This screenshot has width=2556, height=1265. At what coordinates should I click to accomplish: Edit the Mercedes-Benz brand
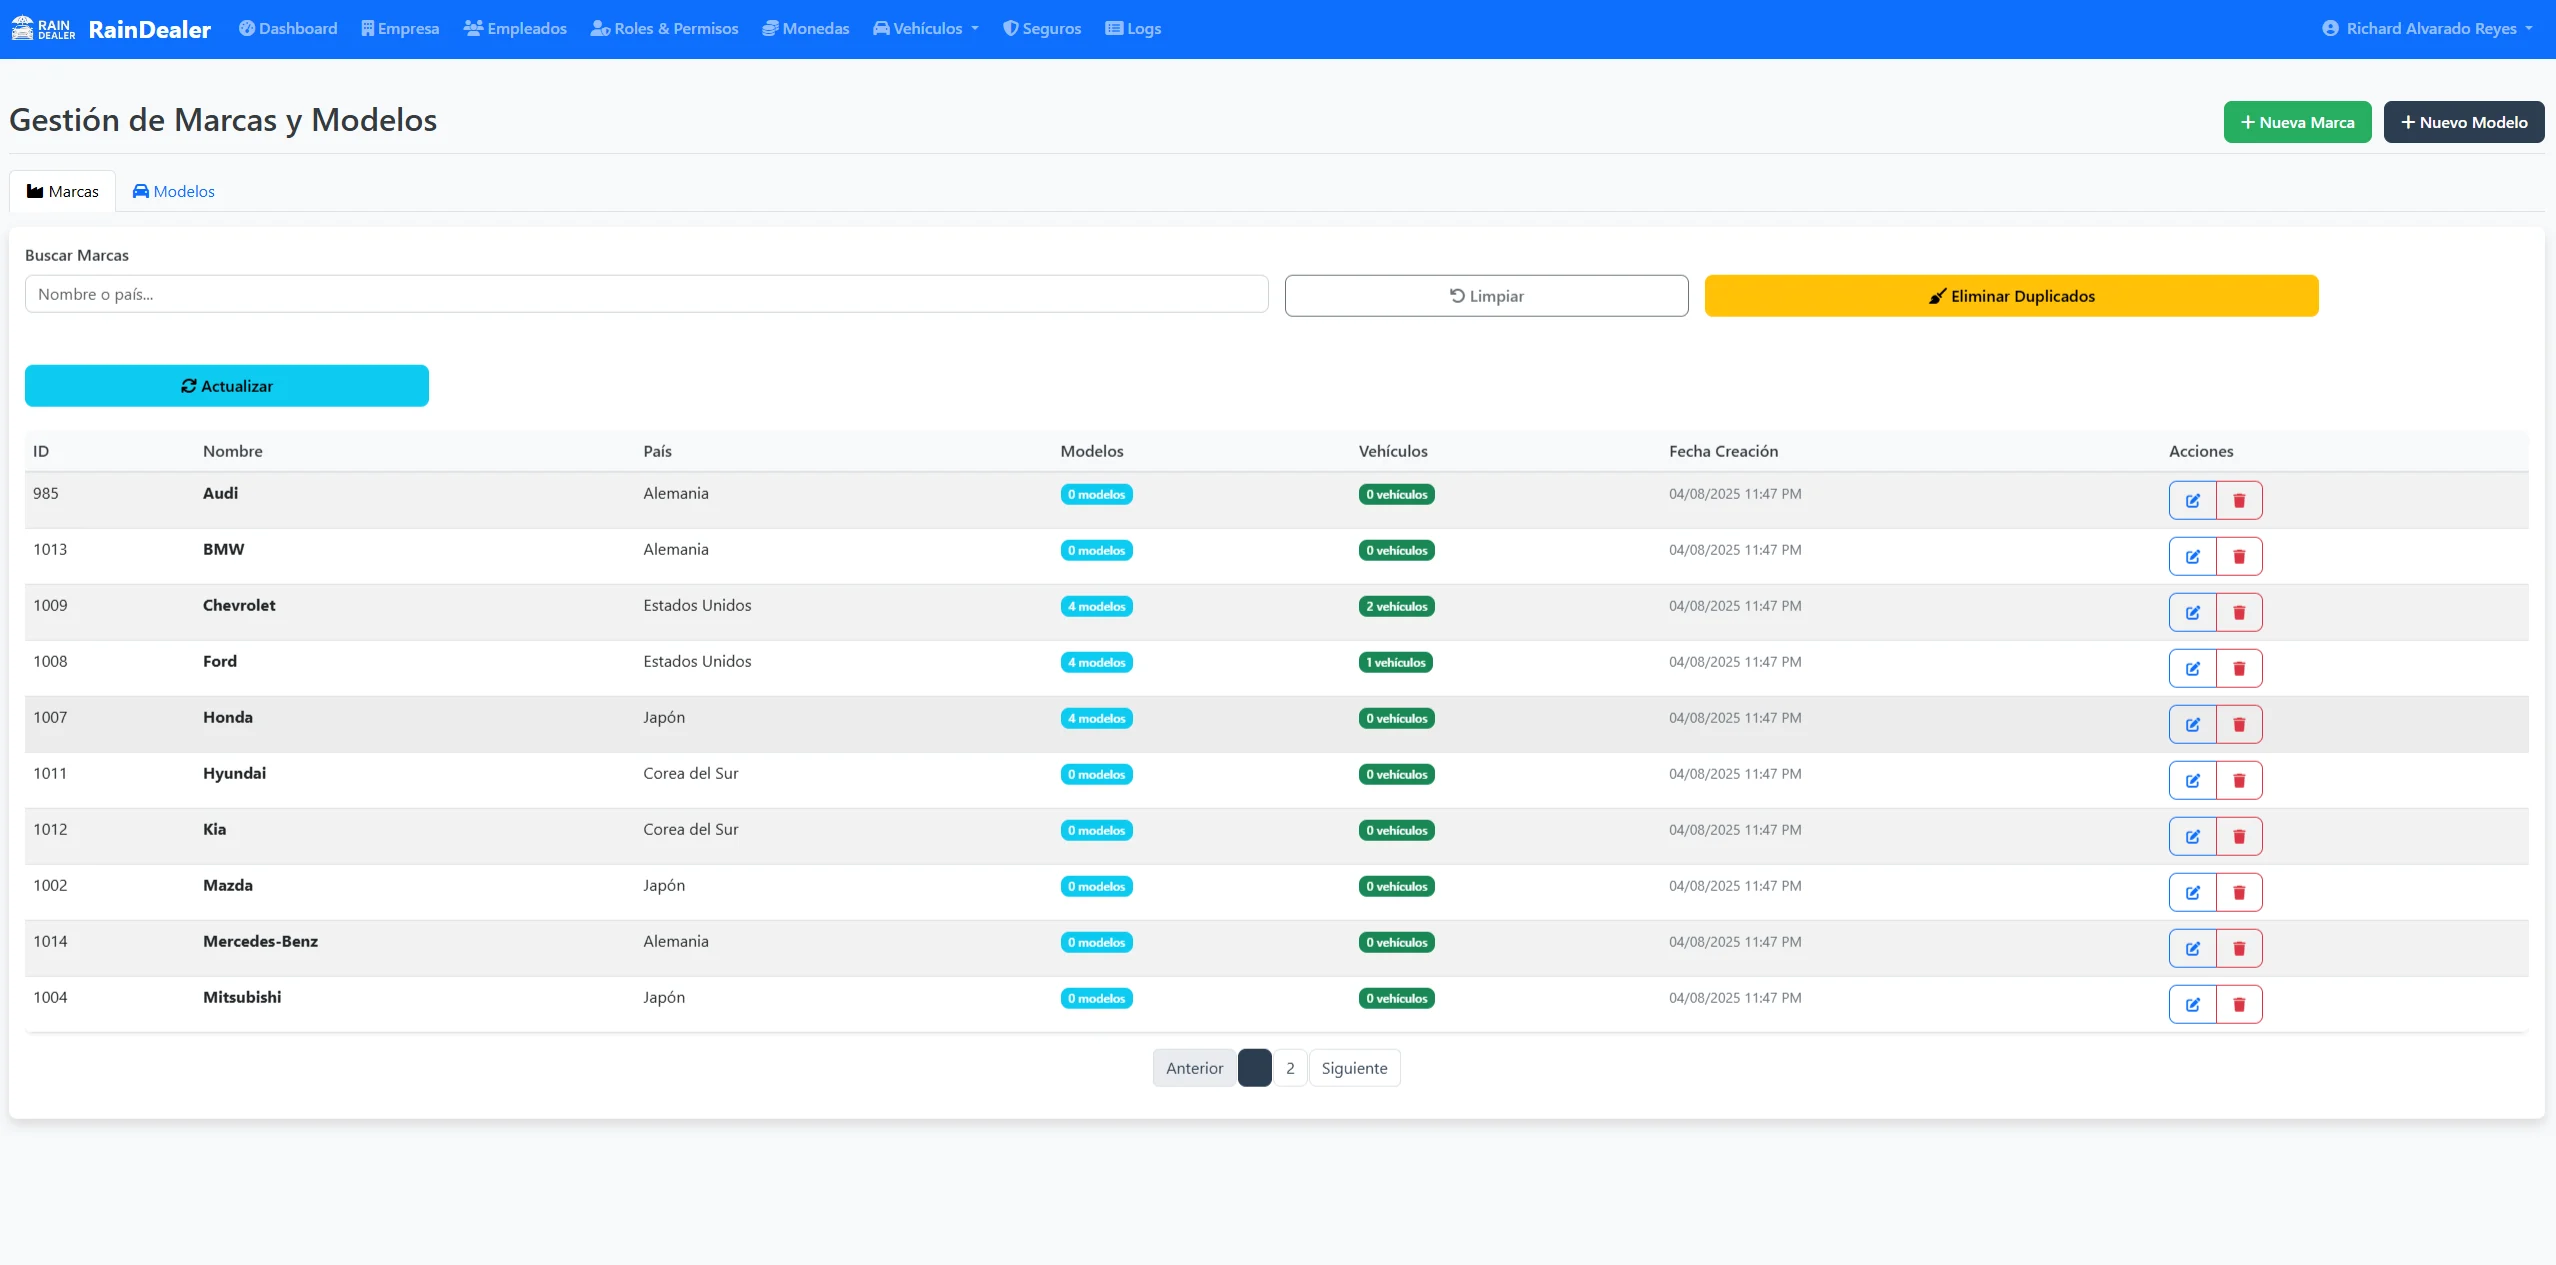[x=2192, y=948]
